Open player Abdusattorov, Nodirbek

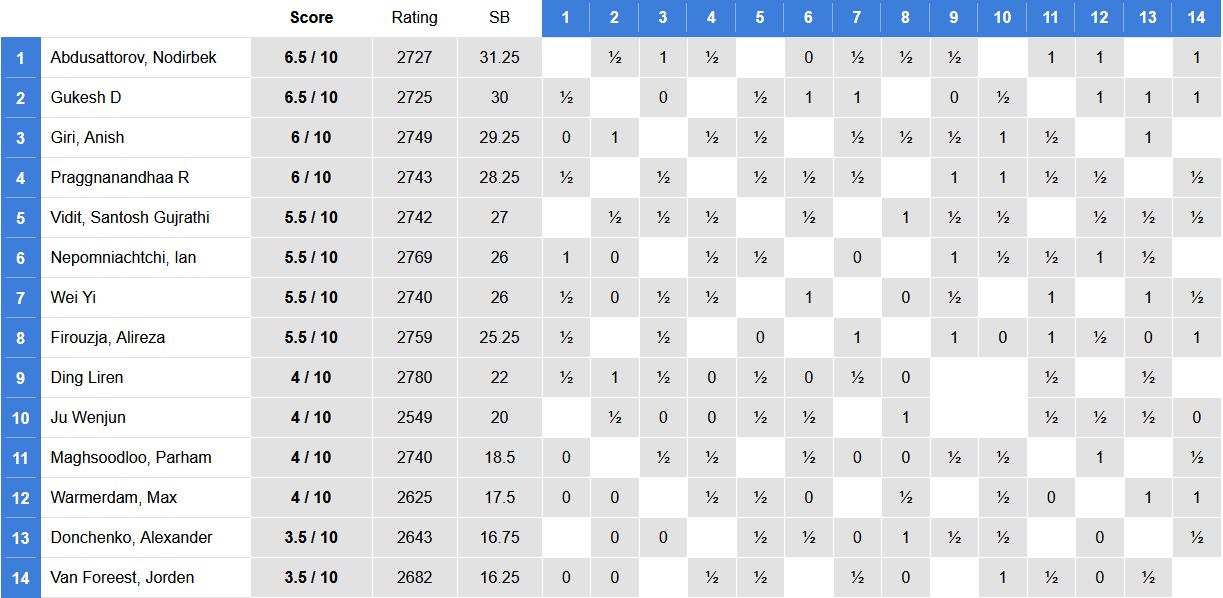pos(134,57)
